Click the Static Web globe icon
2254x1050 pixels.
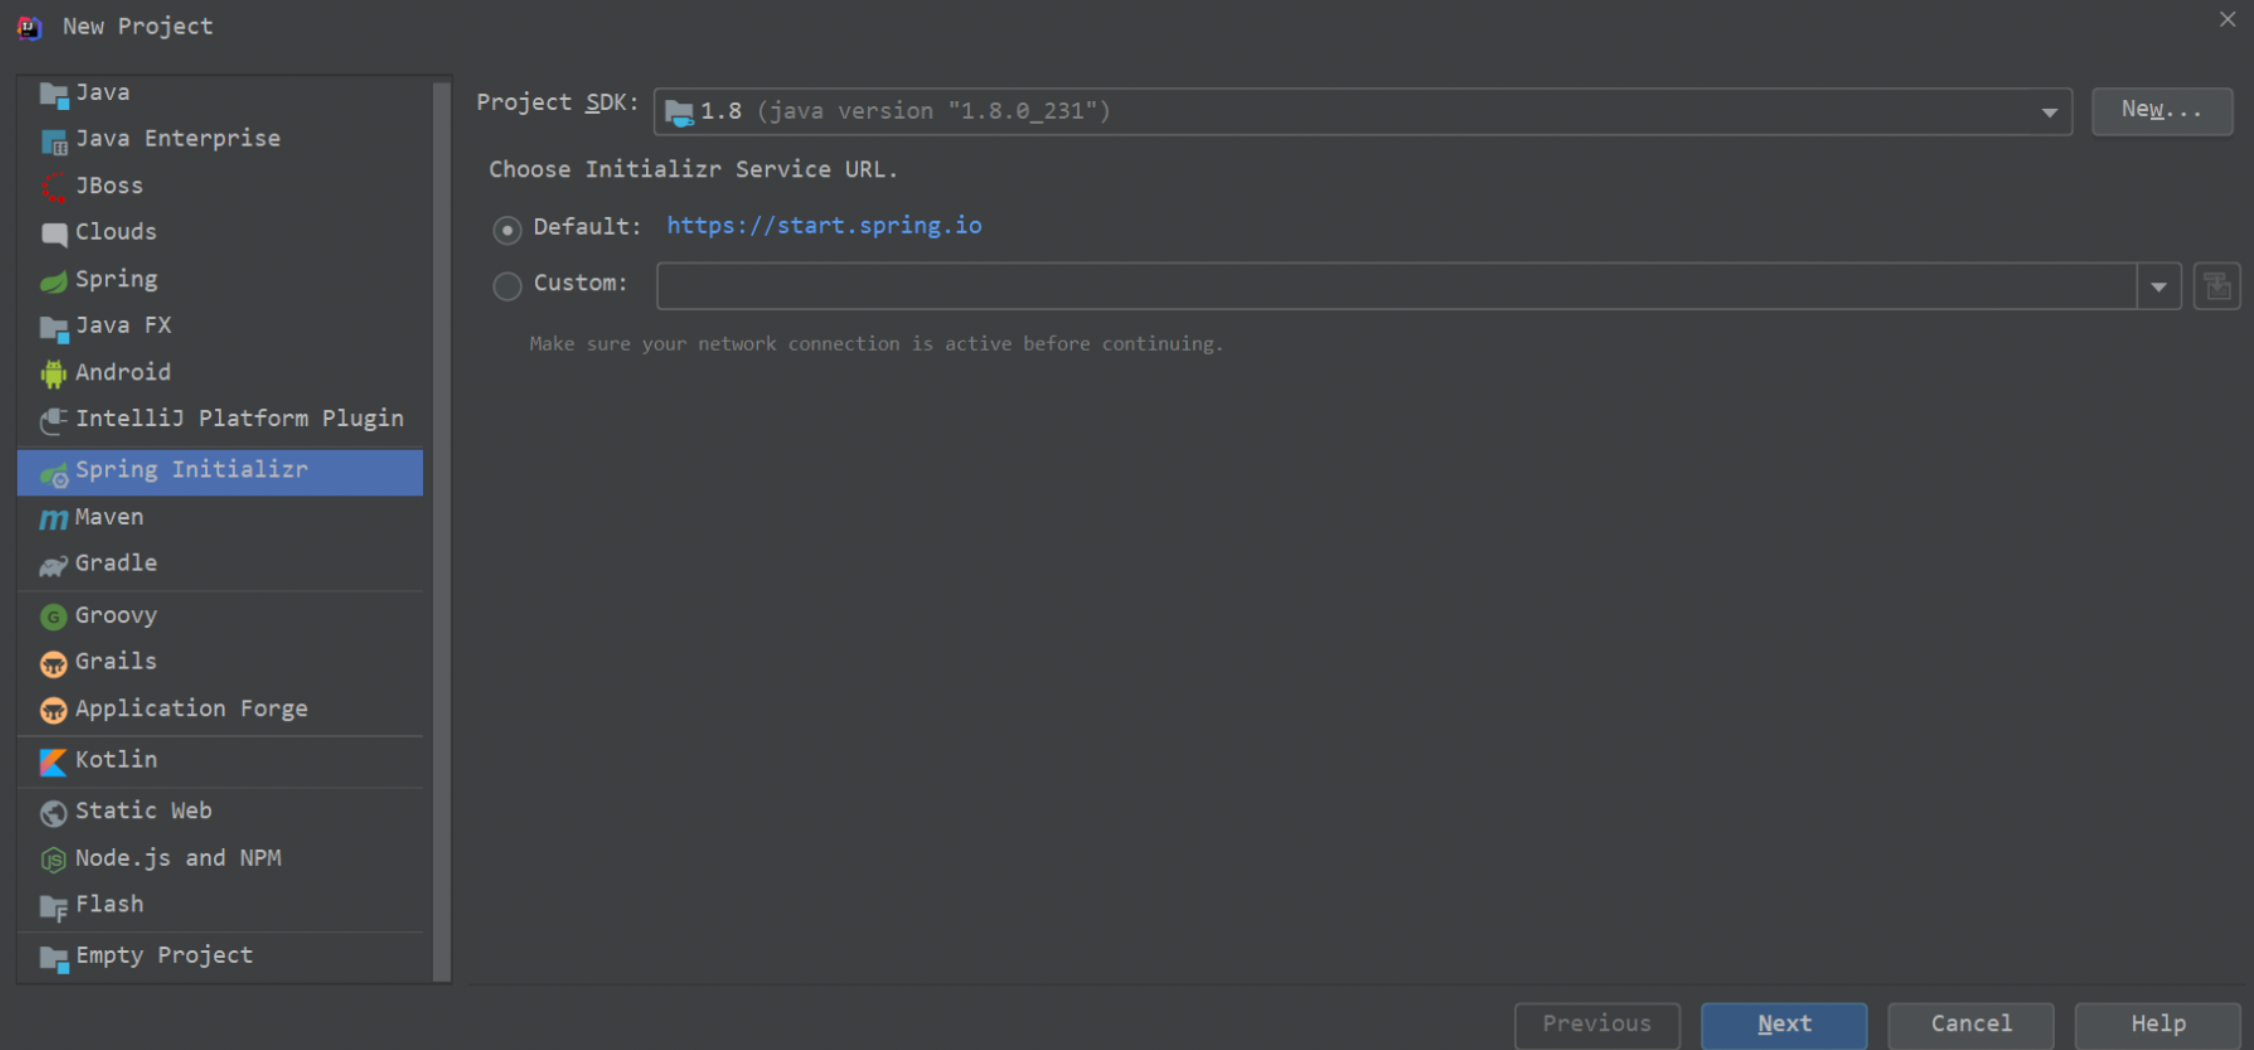[53, 813]
